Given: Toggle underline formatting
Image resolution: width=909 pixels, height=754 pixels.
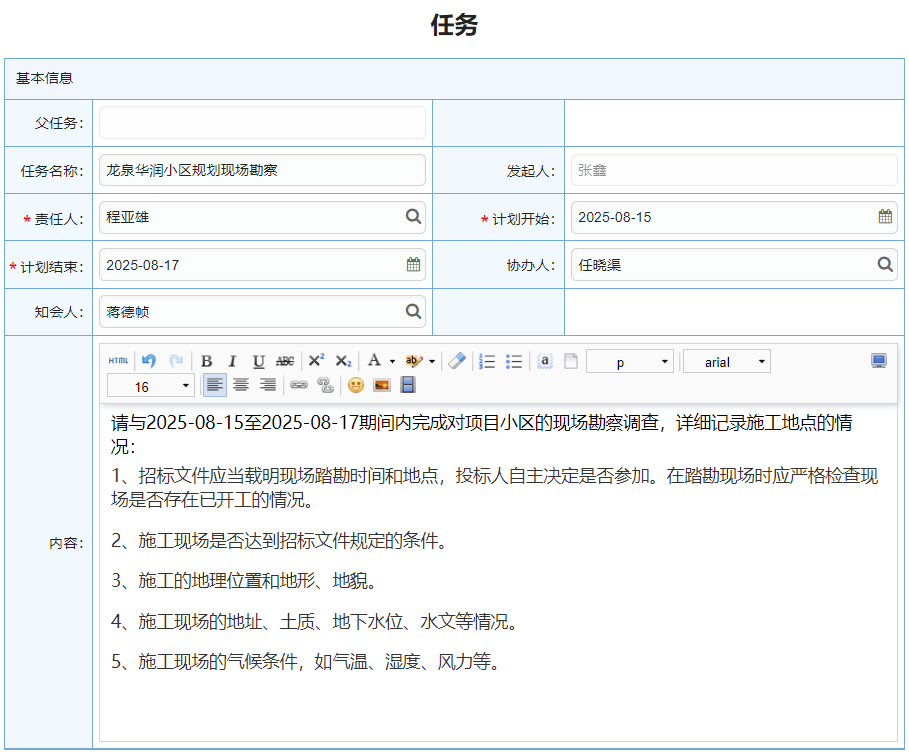Looking at the screenshot, I should [258, 361].
